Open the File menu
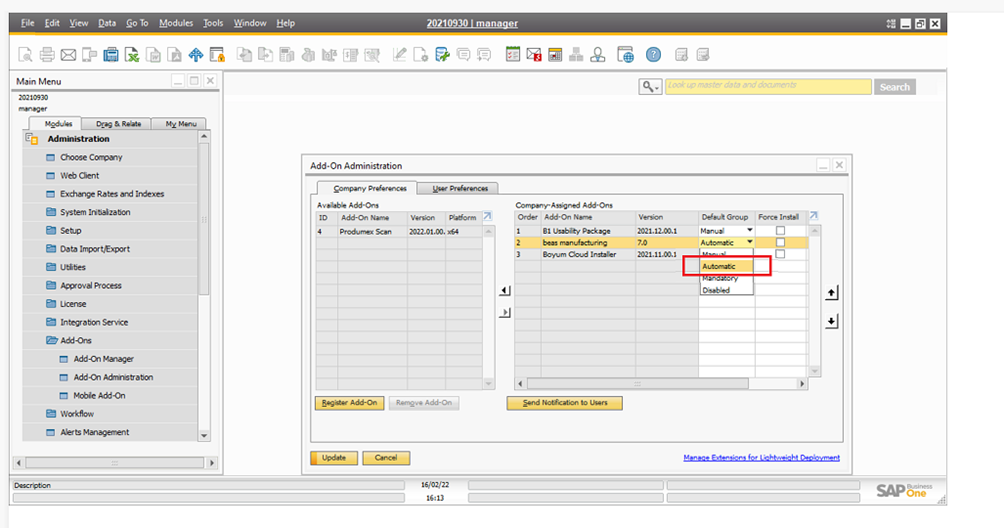 point(28,23)
